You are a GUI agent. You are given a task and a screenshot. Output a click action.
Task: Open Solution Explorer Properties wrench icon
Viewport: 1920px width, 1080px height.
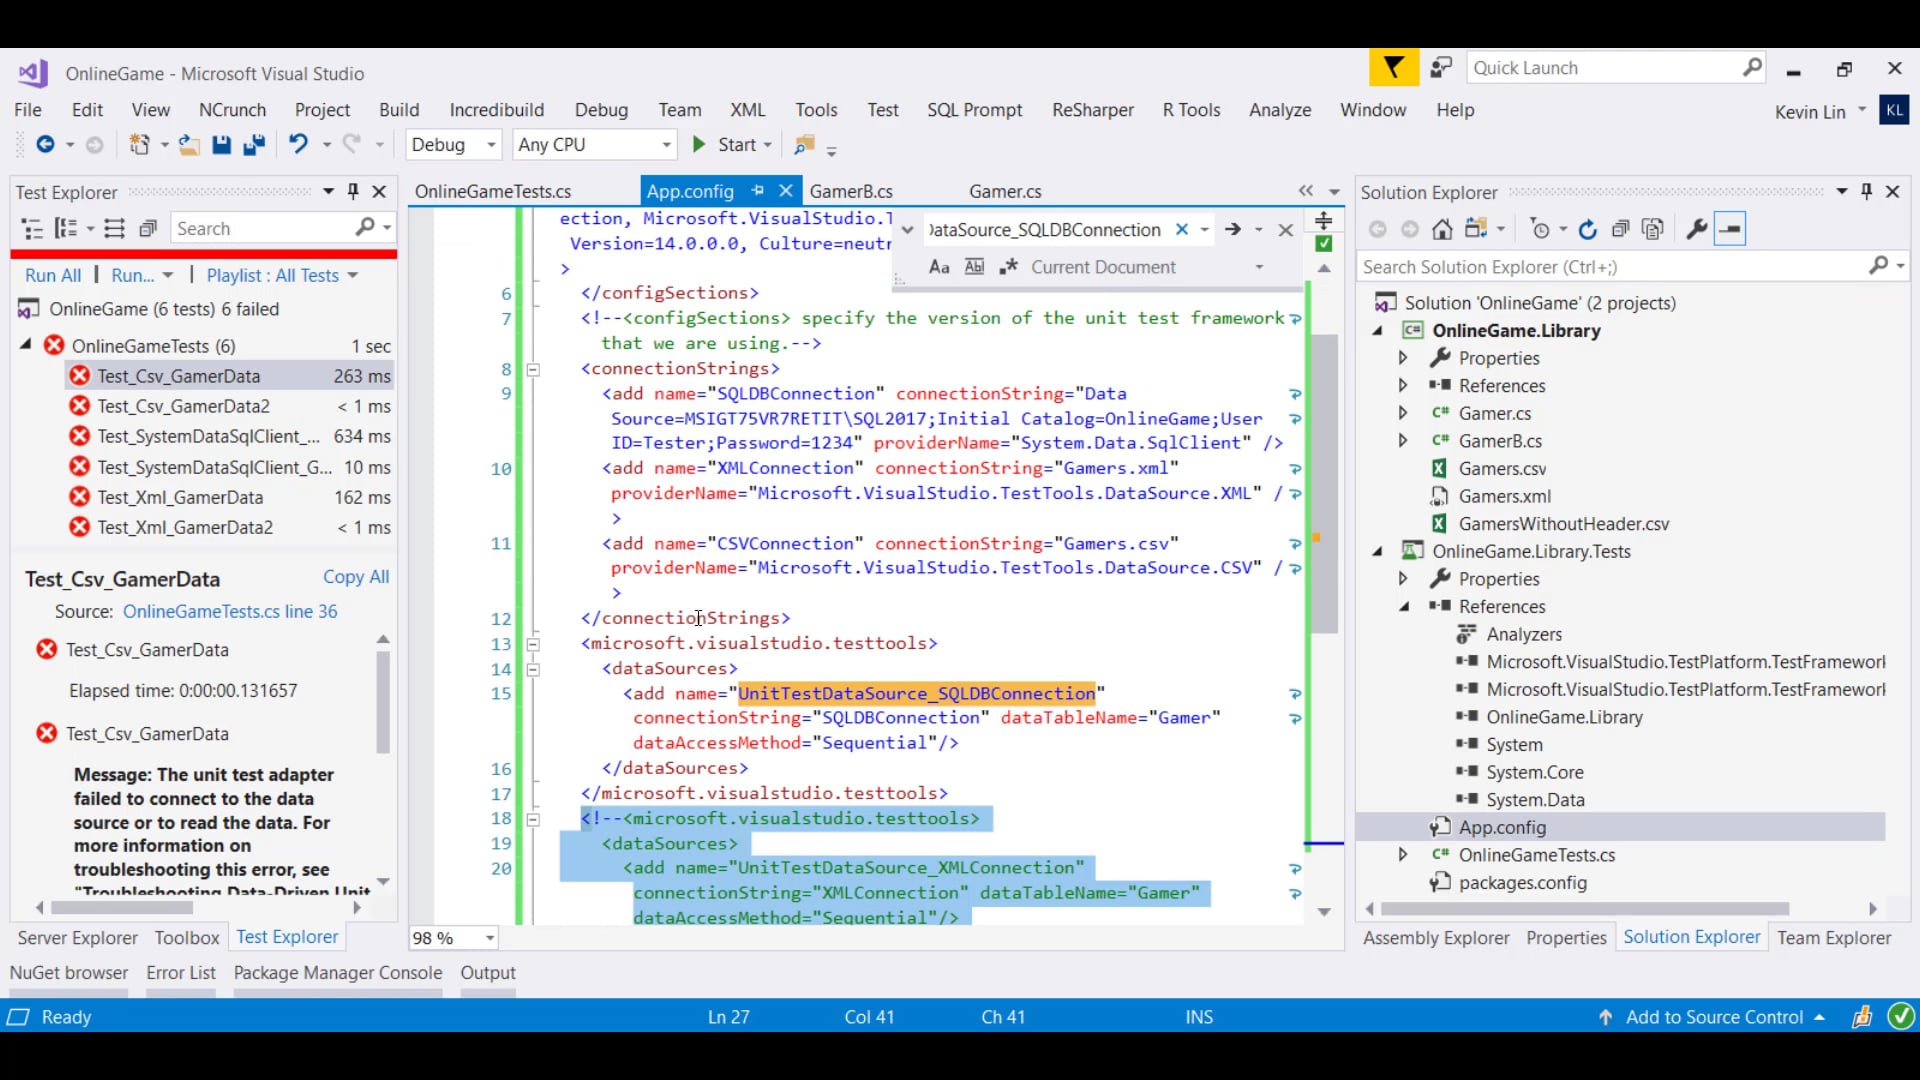(1695, 229)
